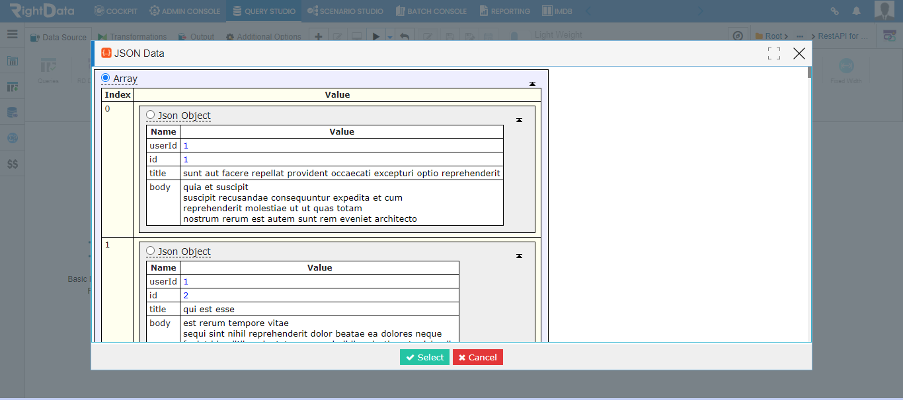Viewport: 904px width, 400px height.
Task: Click the user profile avatar
Action: pos(884,10)
